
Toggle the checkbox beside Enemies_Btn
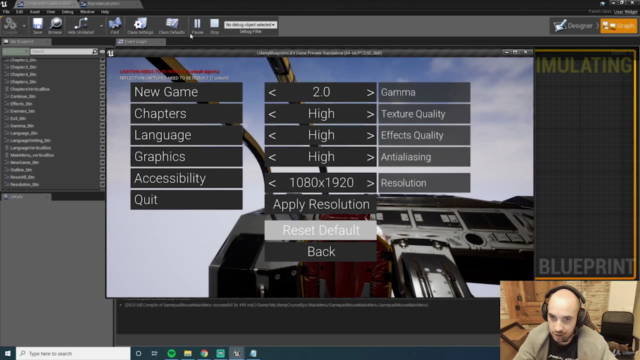click(x=102, y=111)
